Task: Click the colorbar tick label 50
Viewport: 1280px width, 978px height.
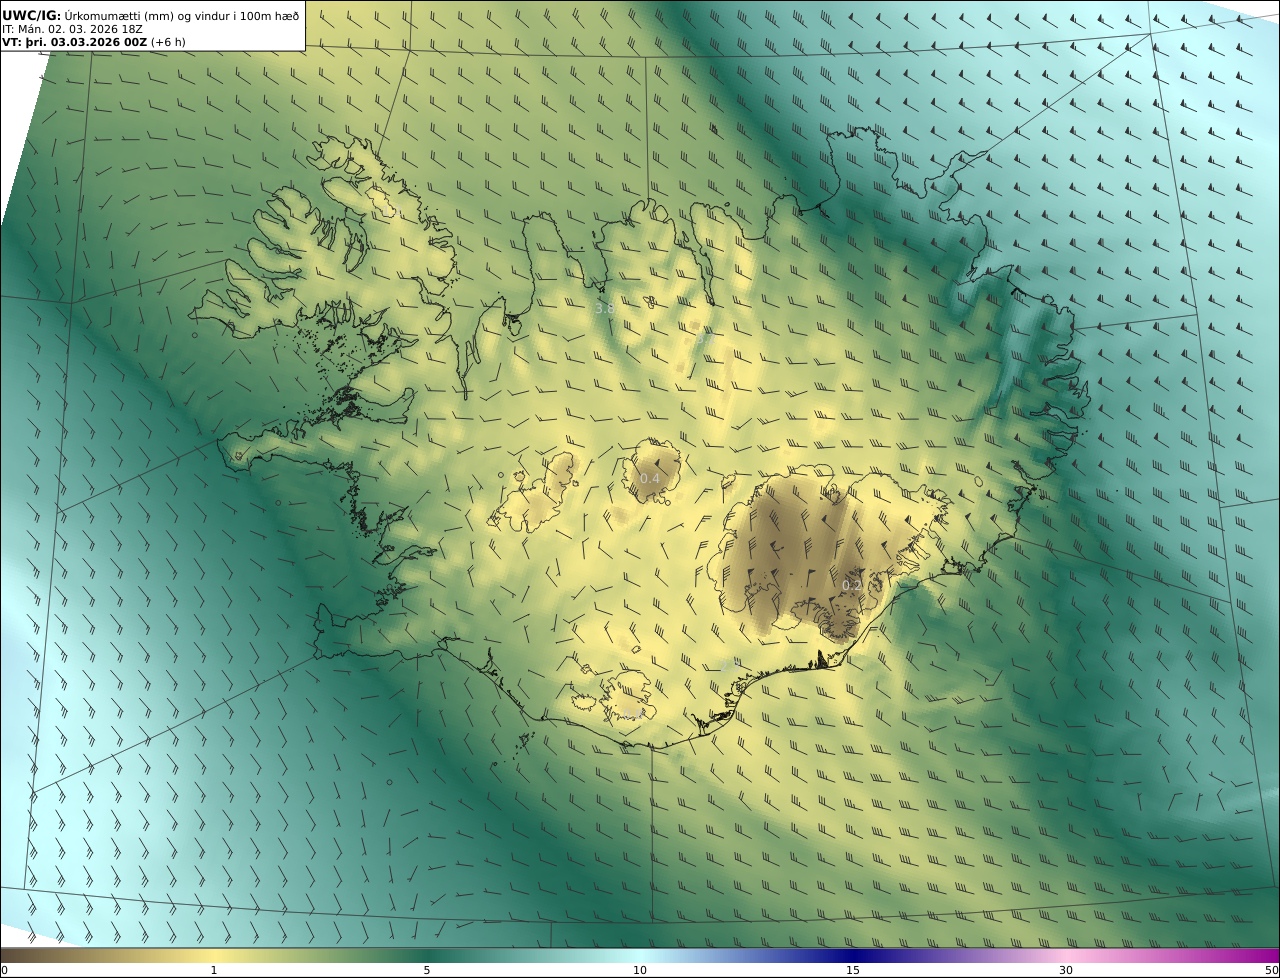Action: [x=1271, y=970]
